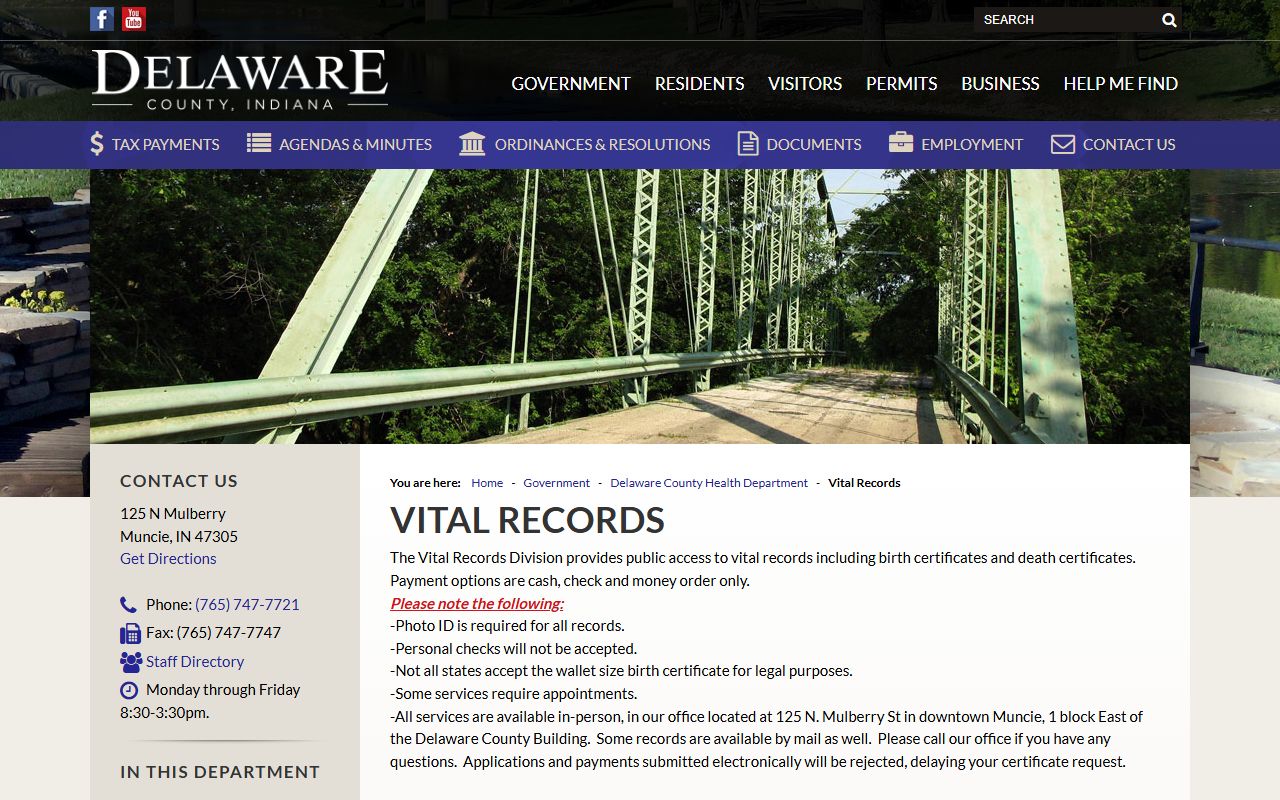Click the dollar sign Tax Payments icon

click(97, 144)
